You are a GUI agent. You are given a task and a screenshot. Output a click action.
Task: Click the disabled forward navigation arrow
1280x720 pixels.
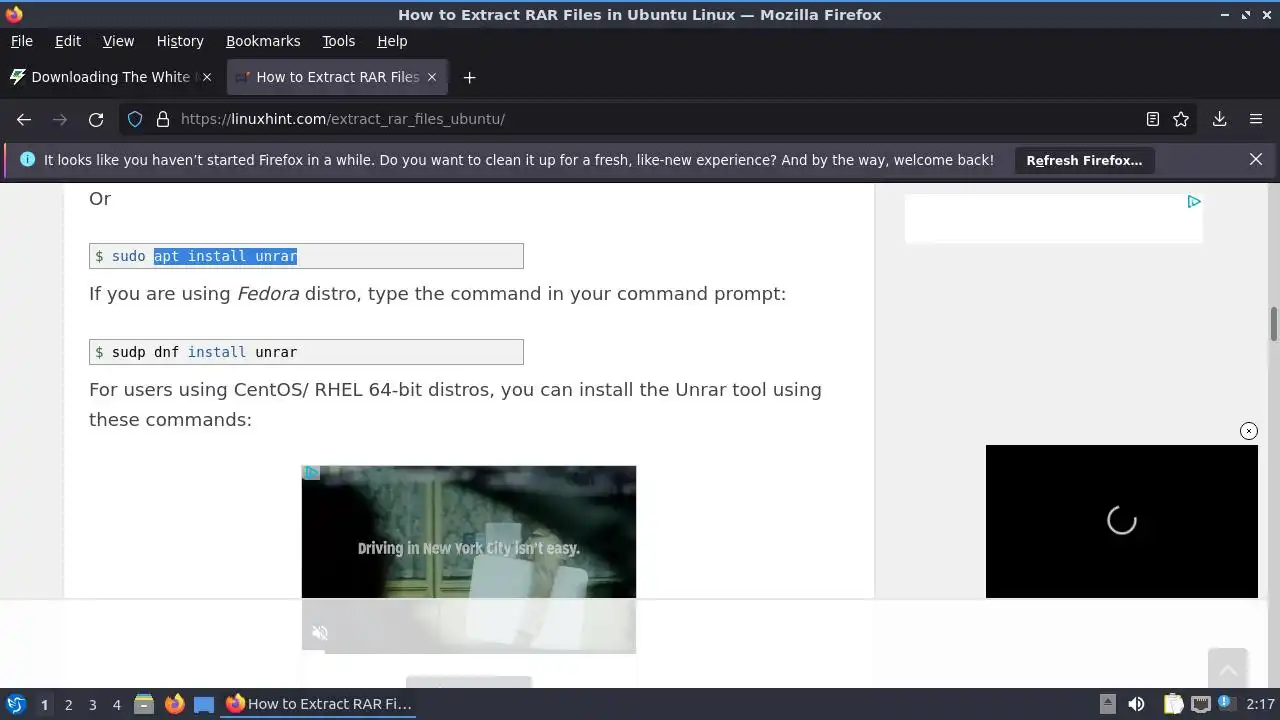60,119
